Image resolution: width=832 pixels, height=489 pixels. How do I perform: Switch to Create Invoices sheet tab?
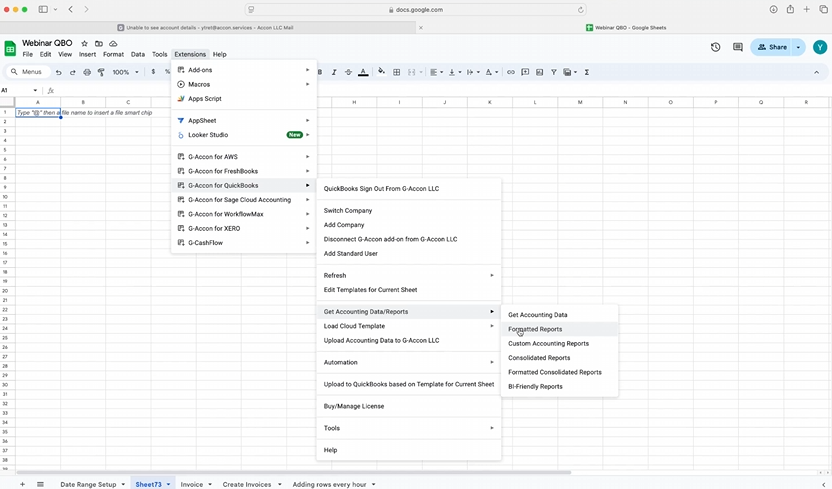point(247,484)
